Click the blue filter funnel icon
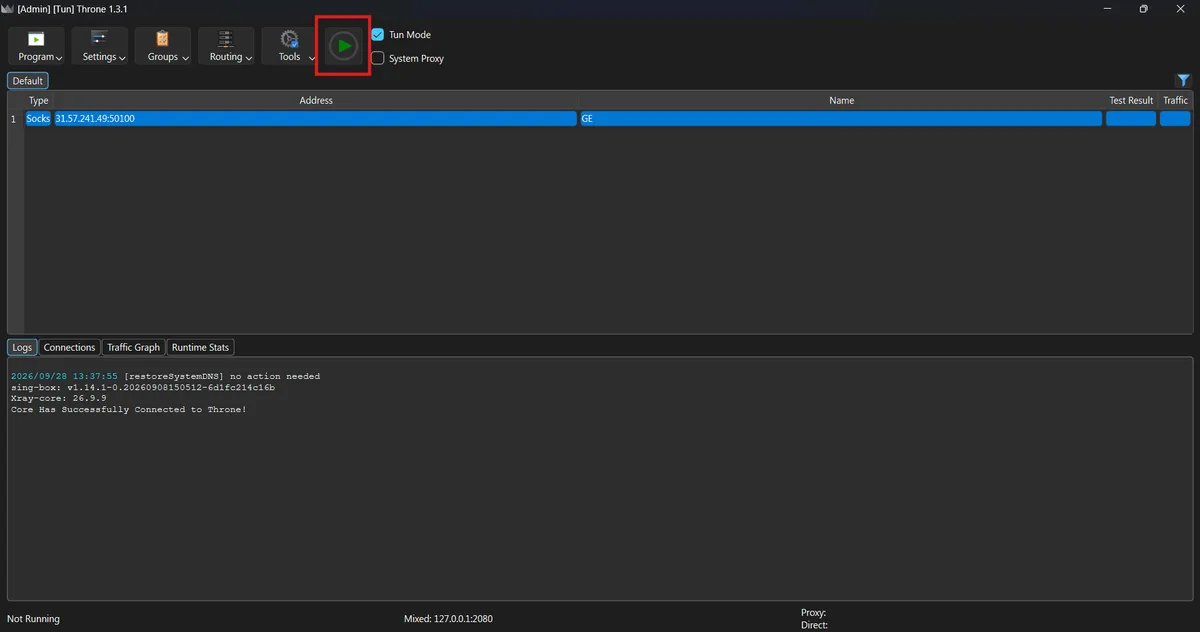The image size is (1200, 632). [x=1183, y=80]
